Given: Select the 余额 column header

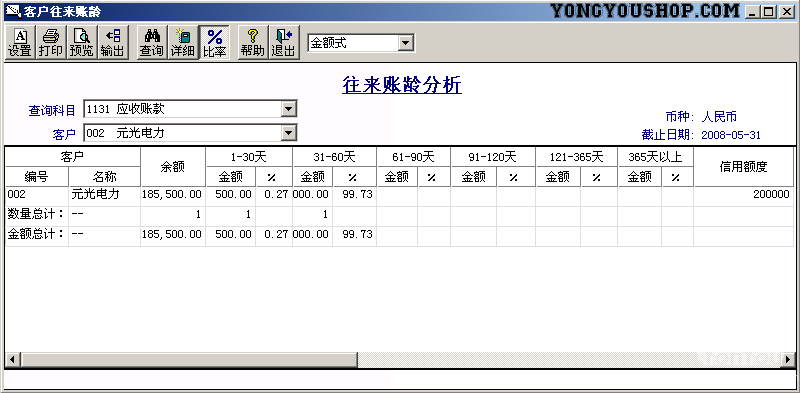Looking at the screenshot, I should [x=173, y=167].
